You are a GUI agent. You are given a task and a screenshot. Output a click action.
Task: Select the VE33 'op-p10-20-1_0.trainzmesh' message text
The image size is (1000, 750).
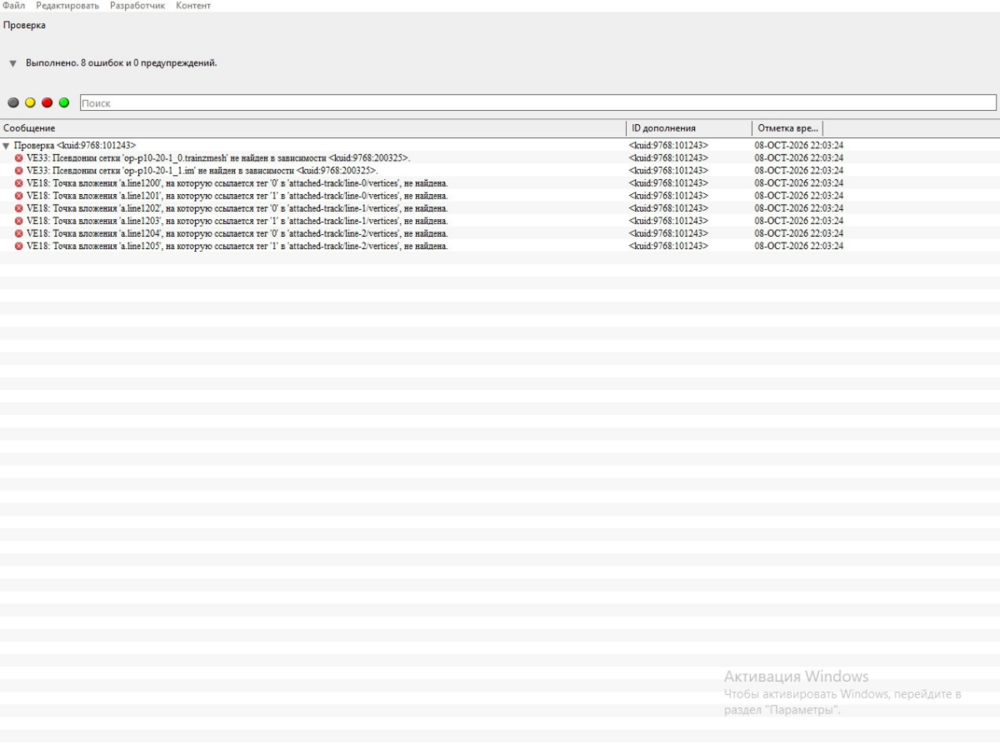(218, 158)
